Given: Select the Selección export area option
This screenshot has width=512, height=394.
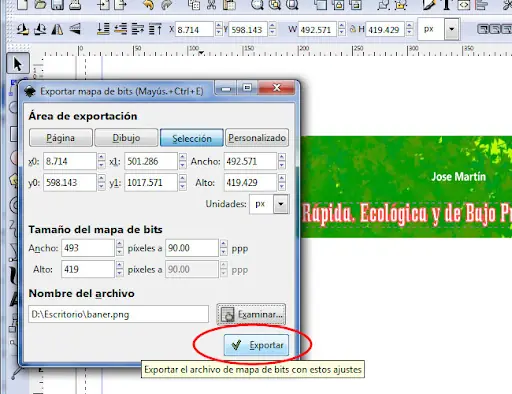Looking at the screenshot, I should tap(192, 138).
